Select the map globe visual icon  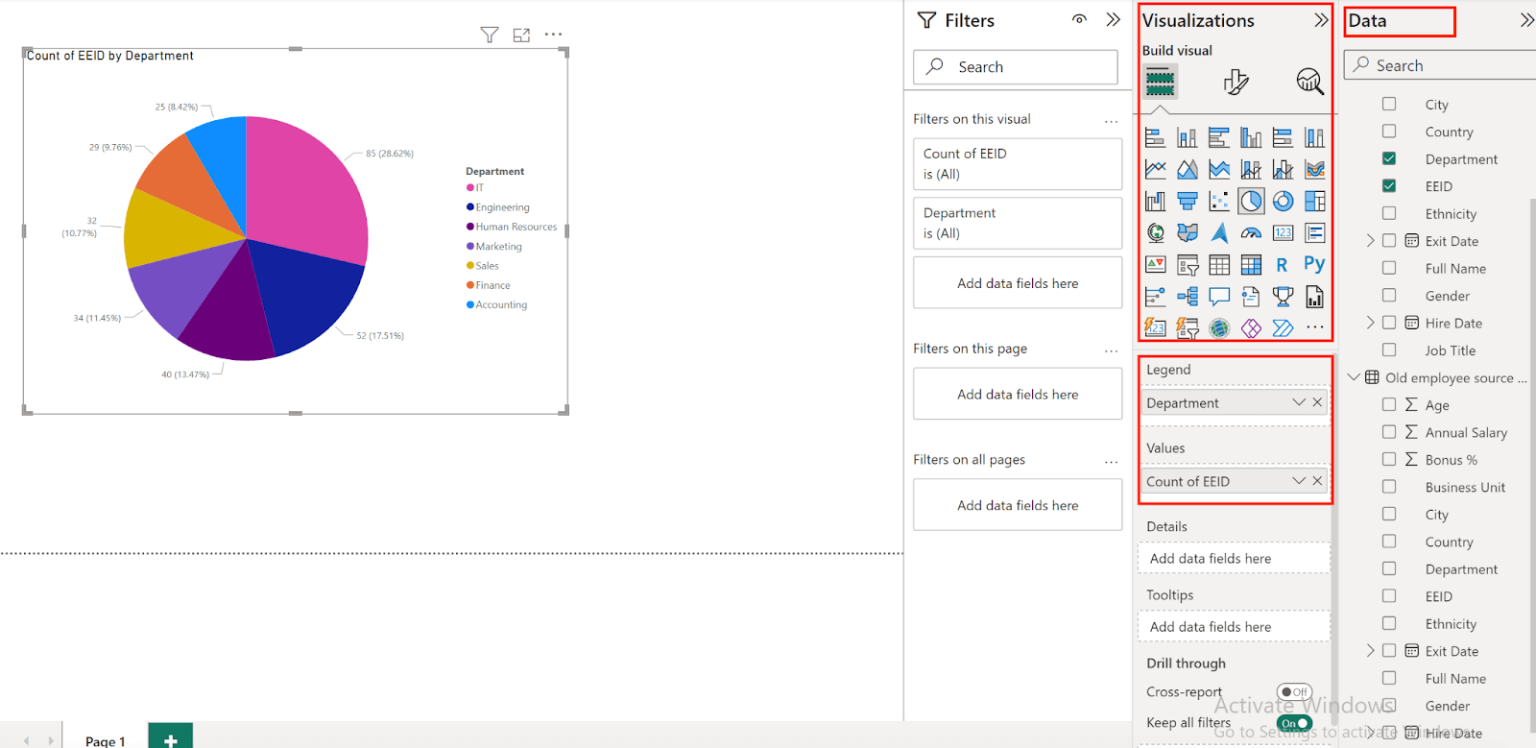1156,232
